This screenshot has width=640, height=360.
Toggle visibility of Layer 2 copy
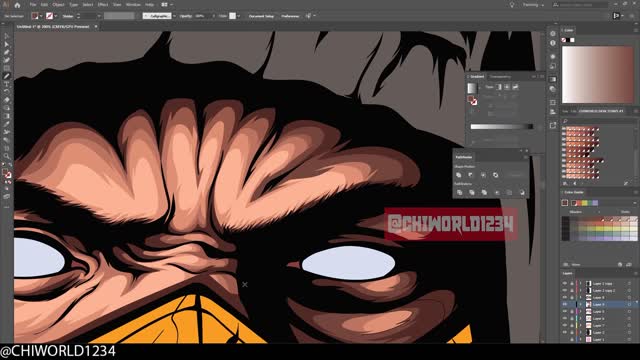click(565, 283)
